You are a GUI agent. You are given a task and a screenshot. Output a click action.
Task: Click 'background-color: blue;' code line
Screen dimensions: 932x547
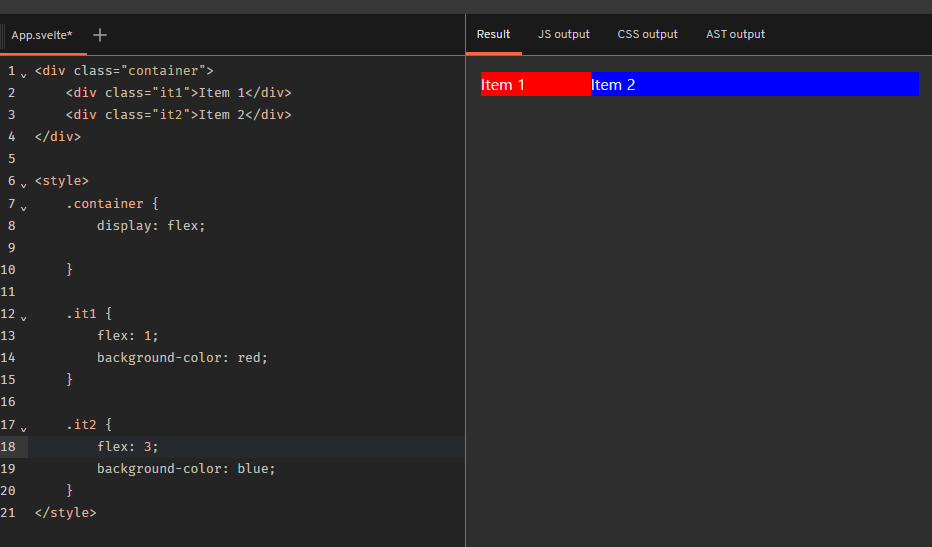(x=186, y=469)
